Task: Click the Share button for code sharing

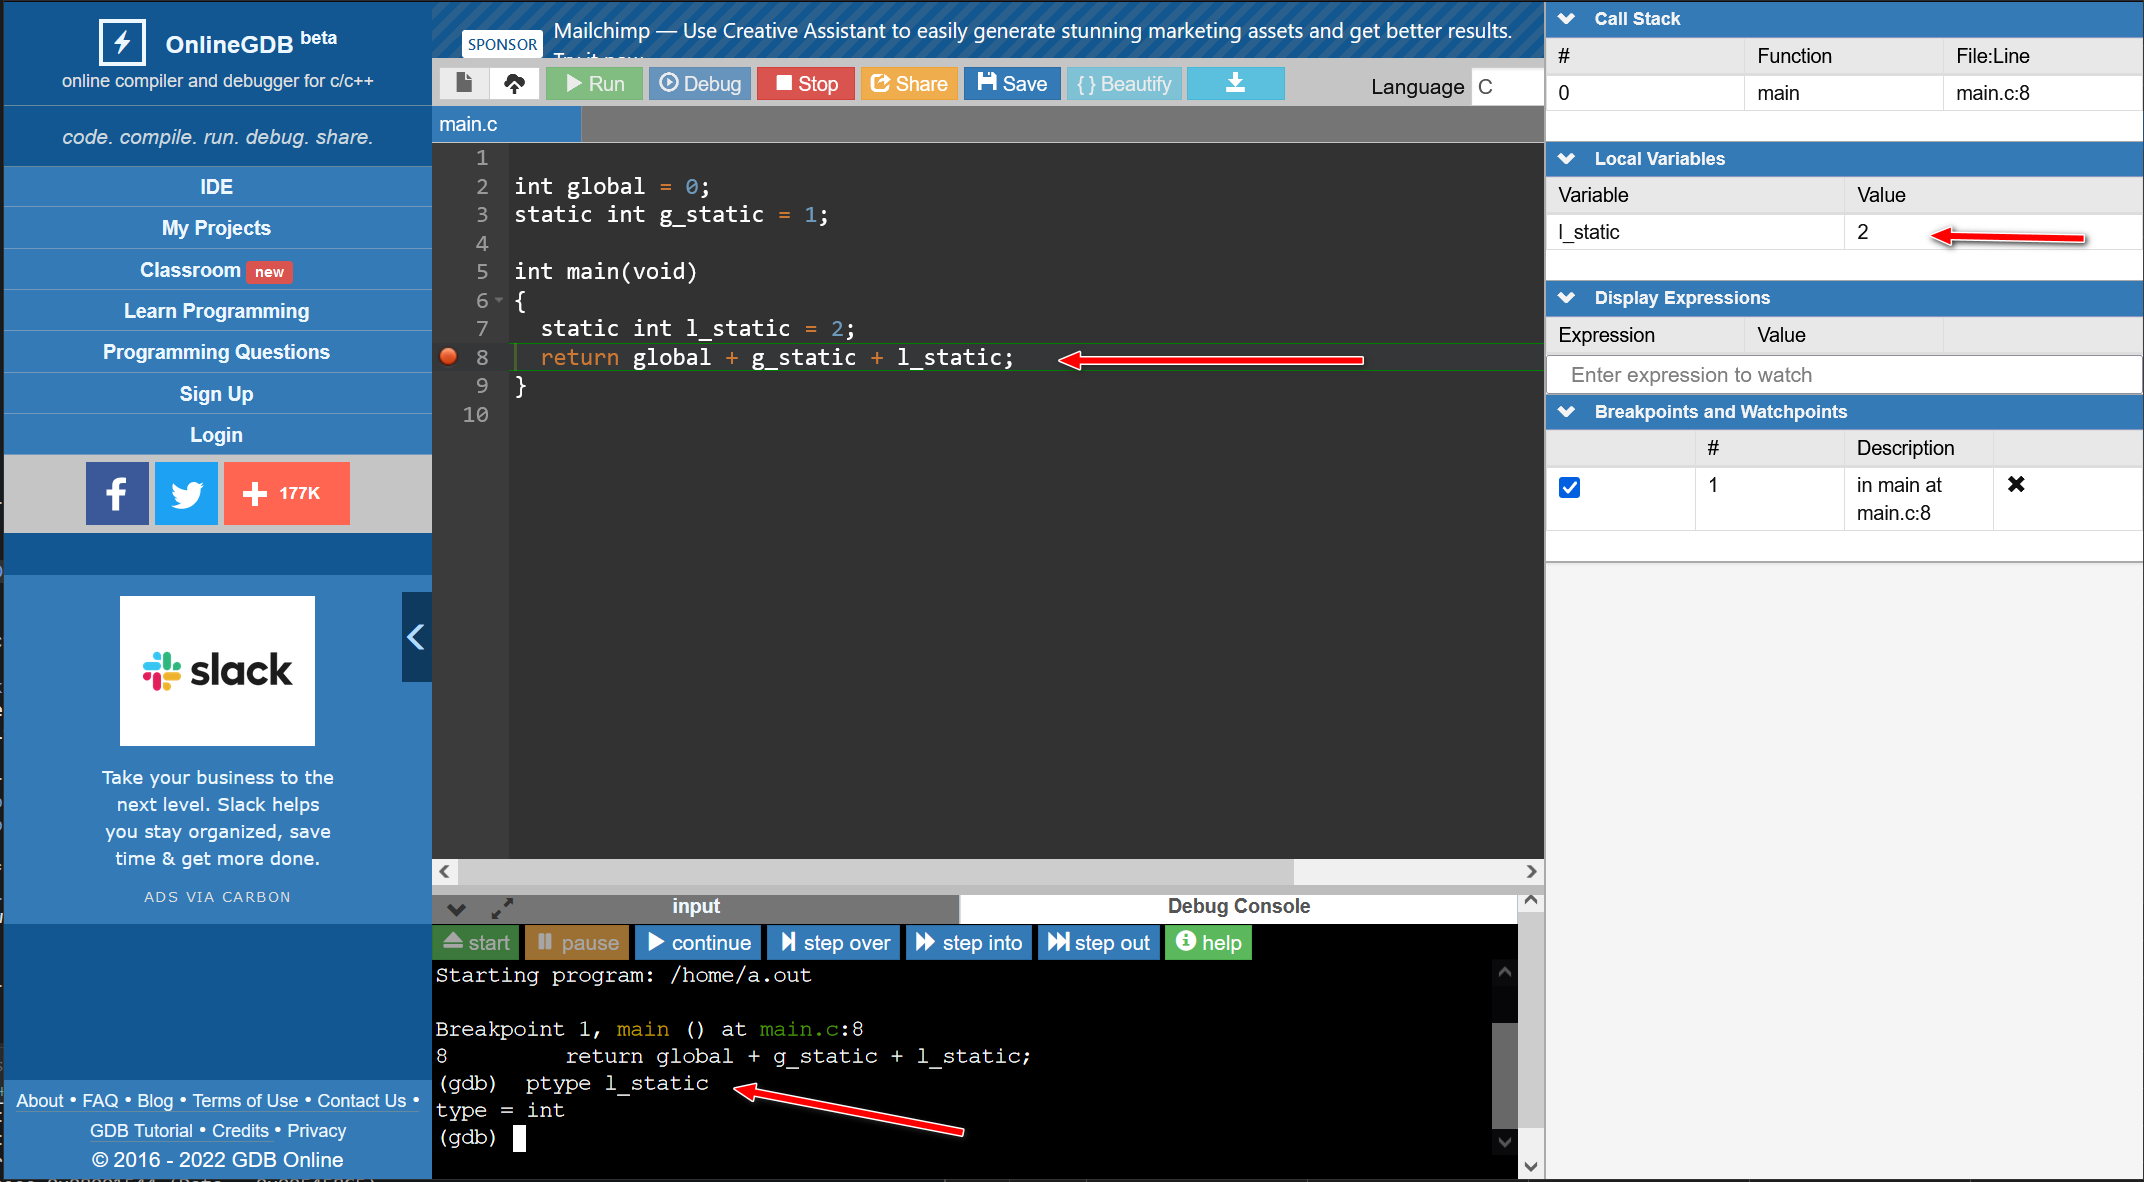Action: (x=908, y=83)
